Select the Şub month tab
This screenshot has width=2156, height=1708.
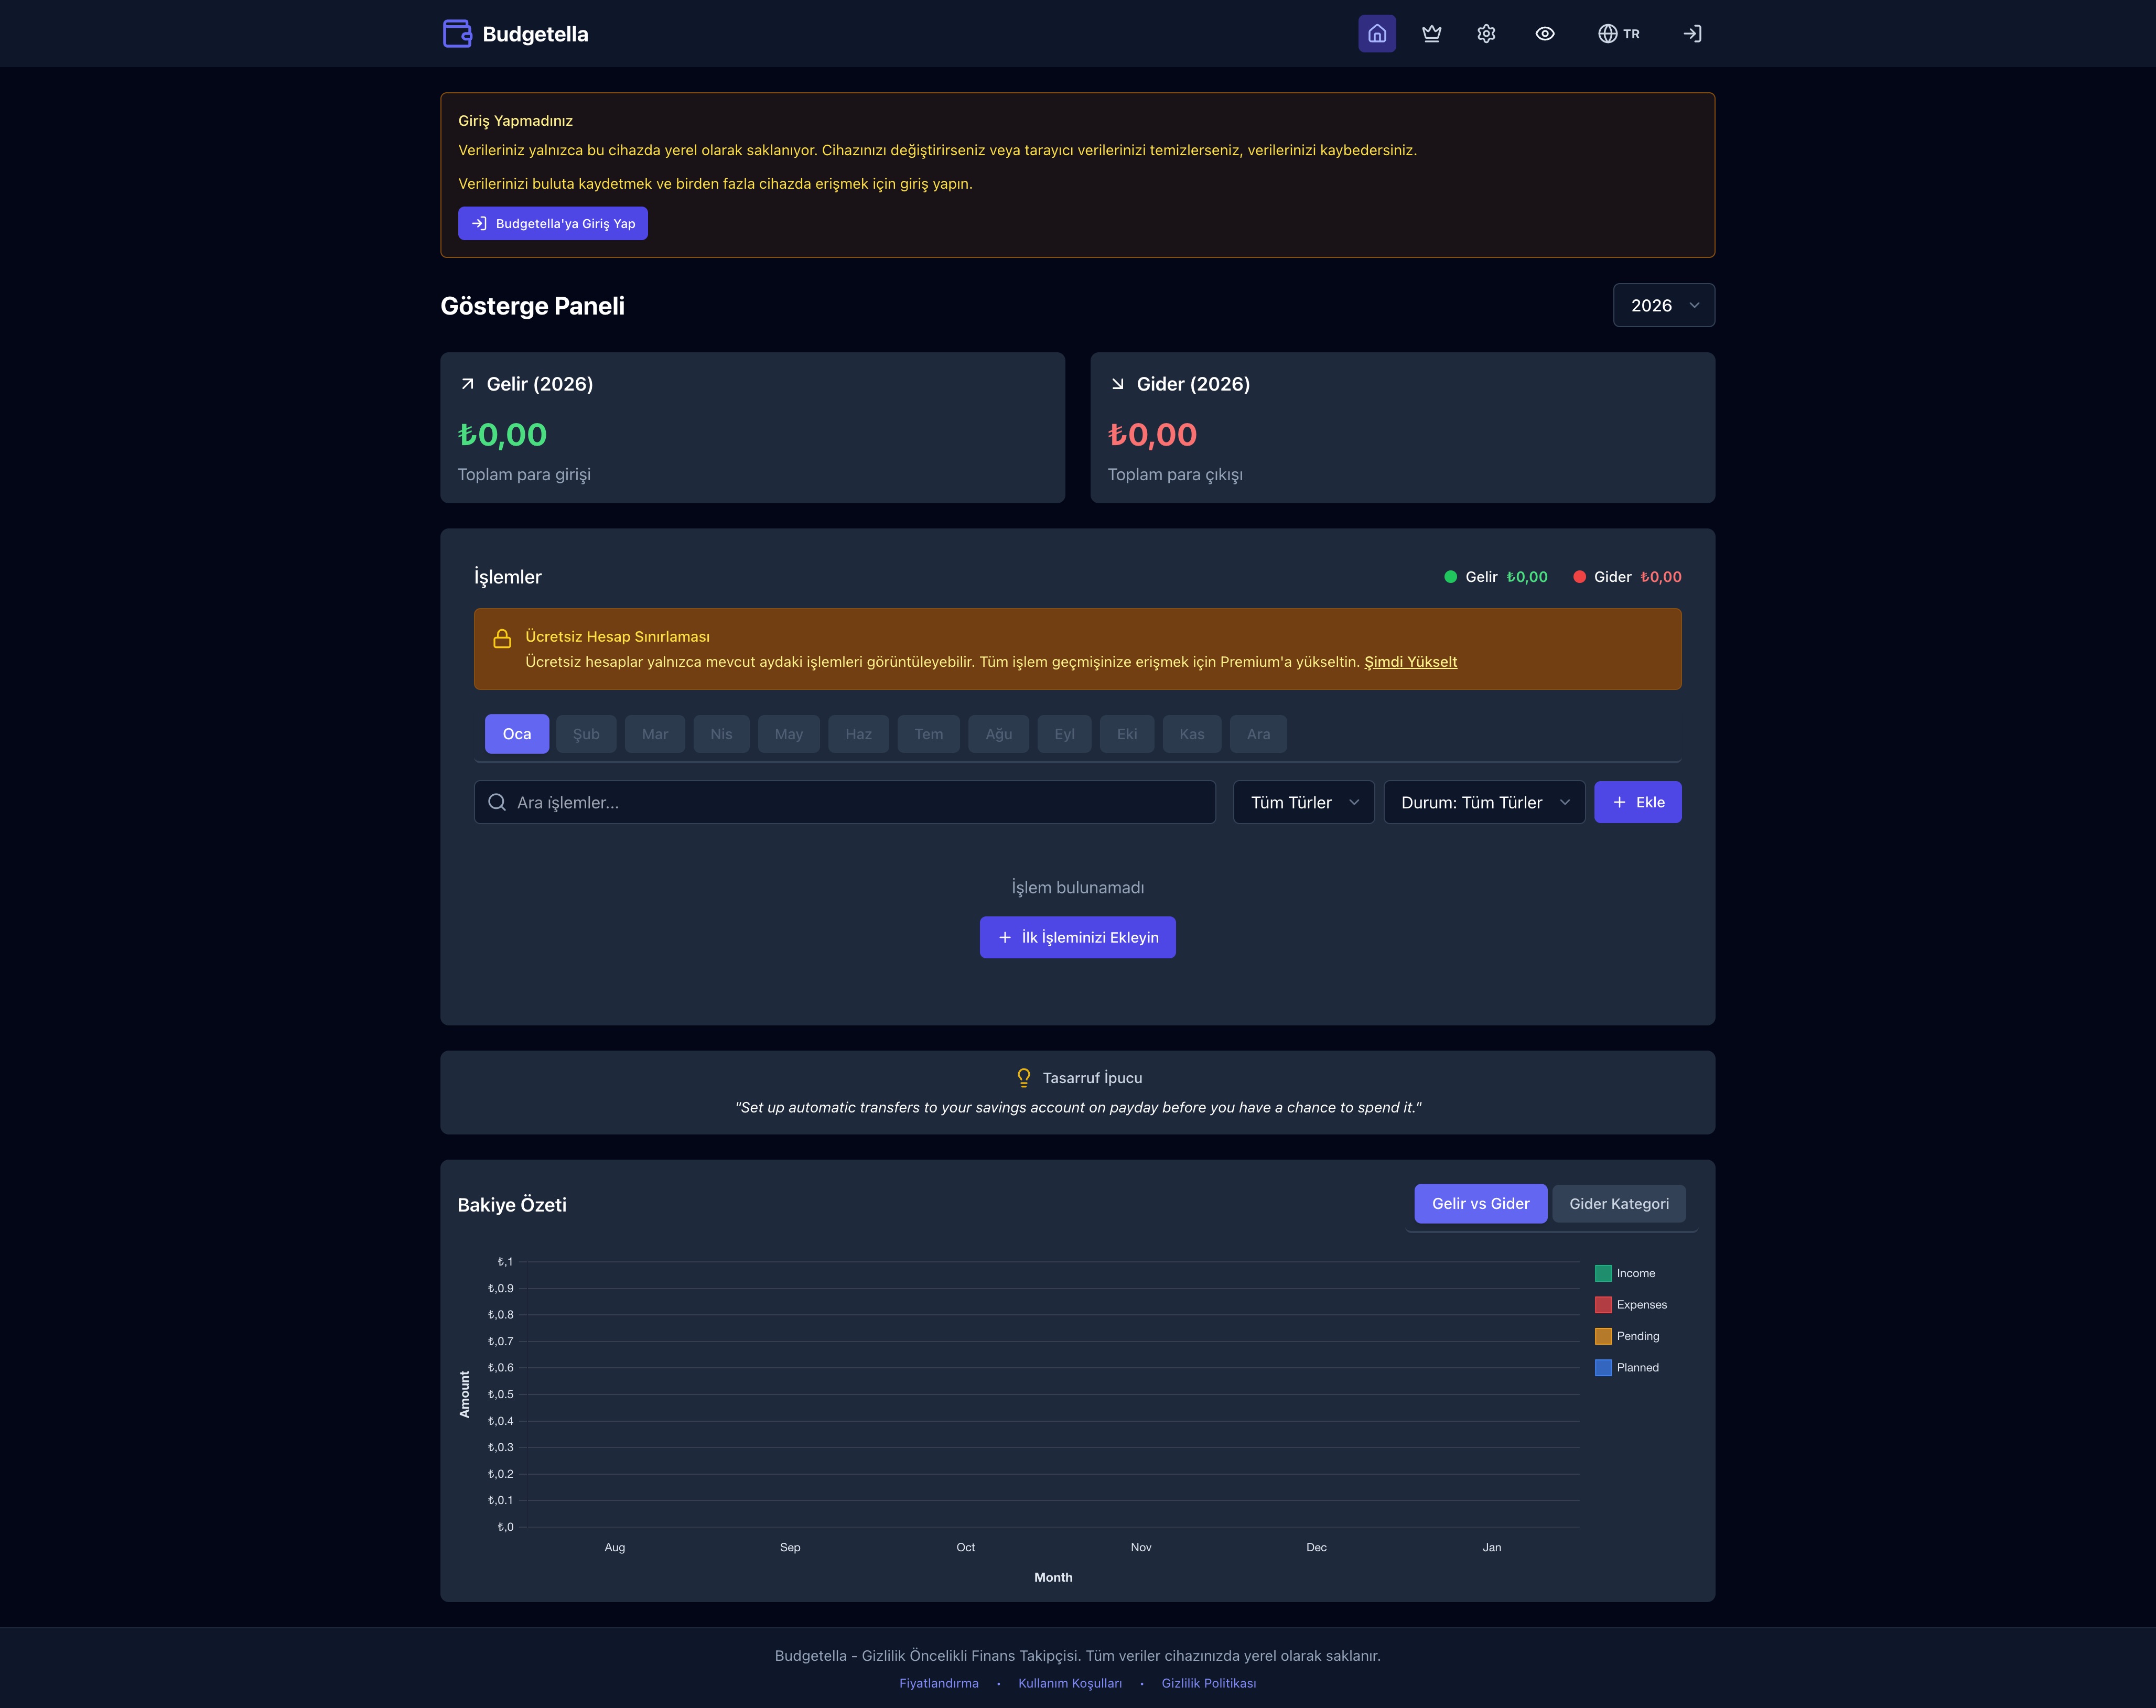pyautogui.click(x=586, y=734)
